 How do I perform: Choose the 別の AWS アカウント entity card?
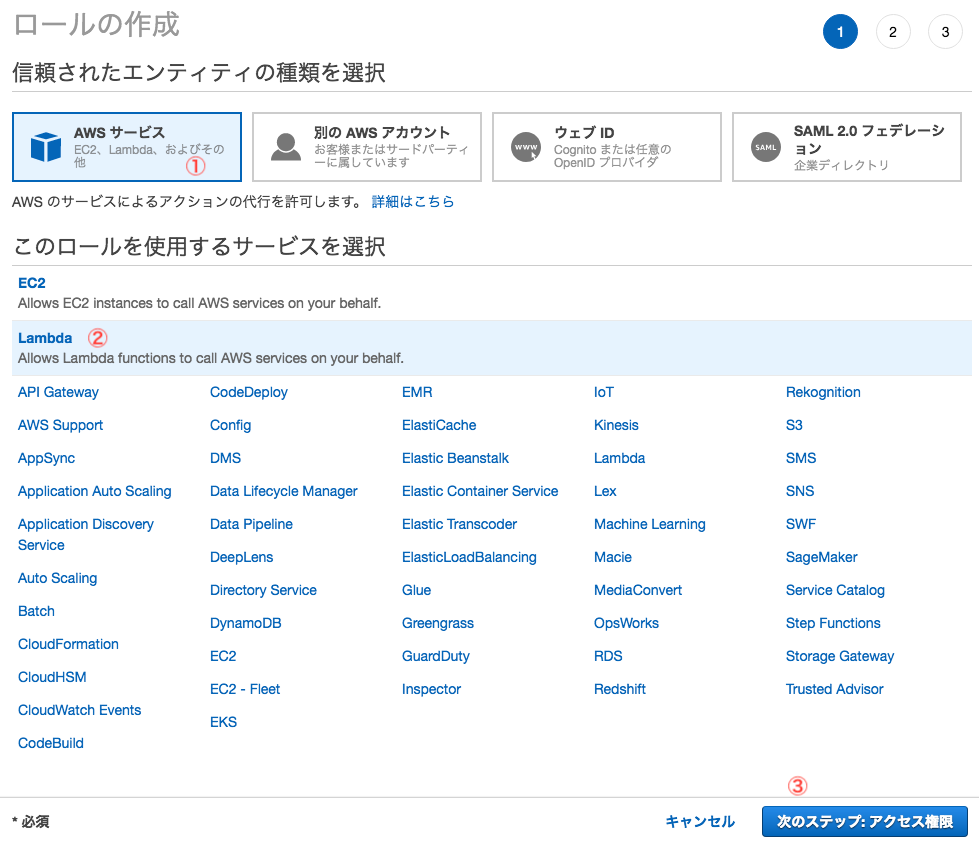(x=367, y=147)
